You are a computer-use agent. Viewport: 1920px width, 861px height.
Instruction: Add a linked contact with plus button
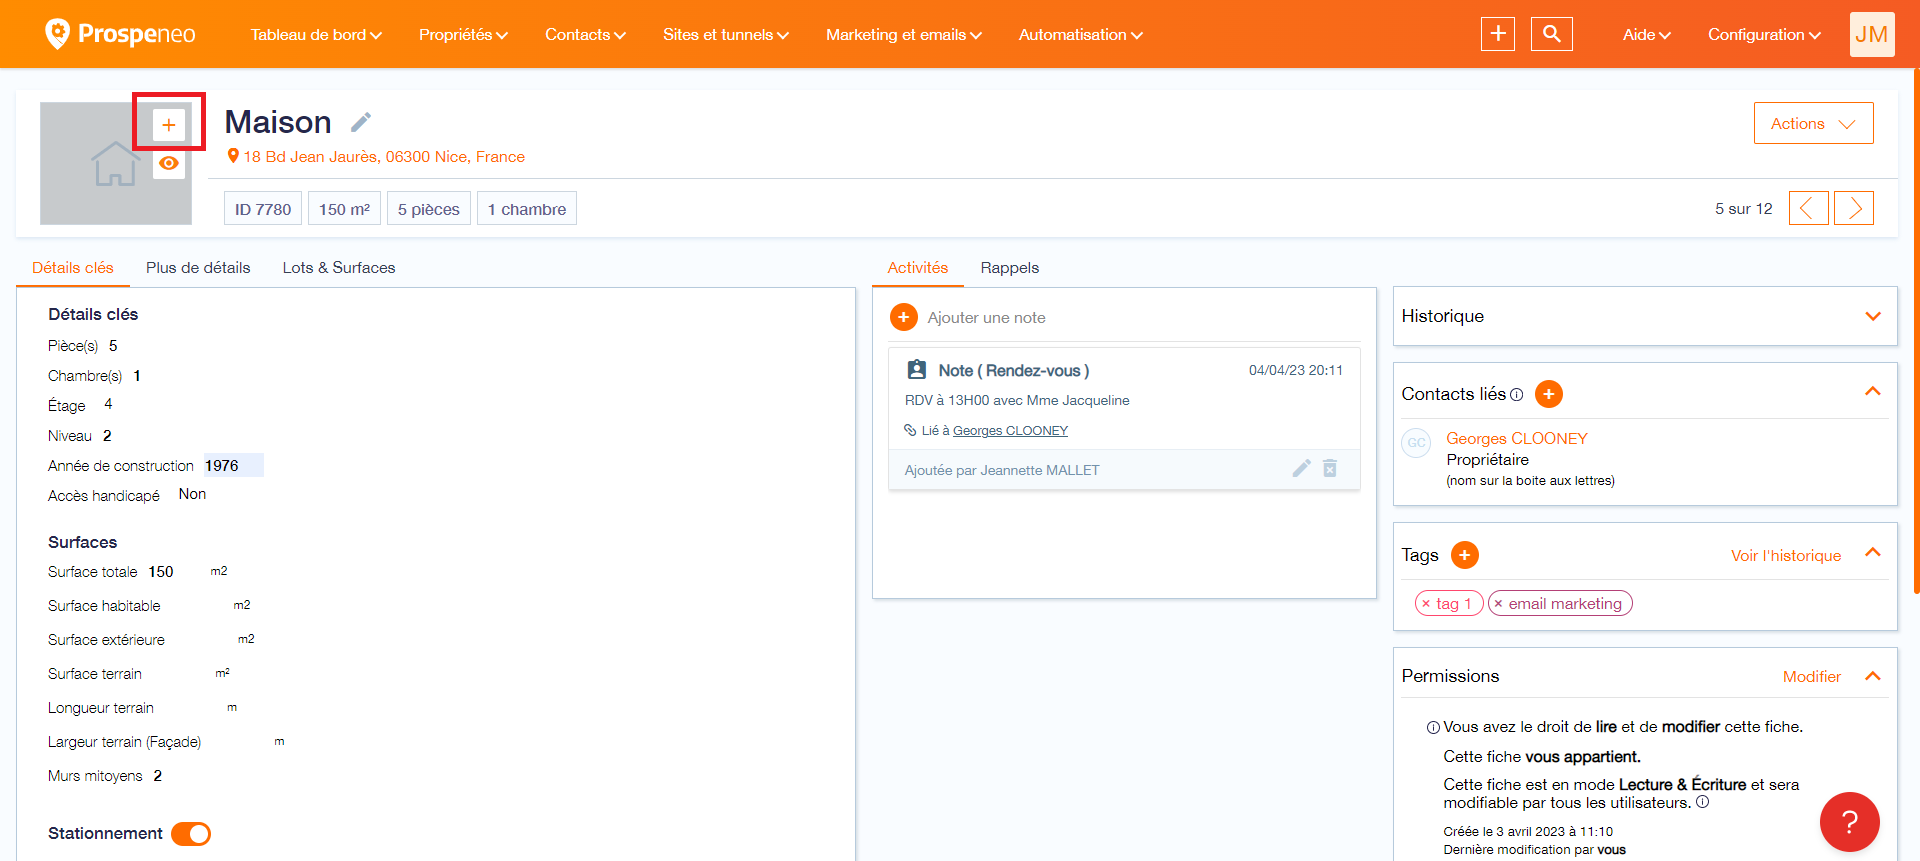(1549, 394)
